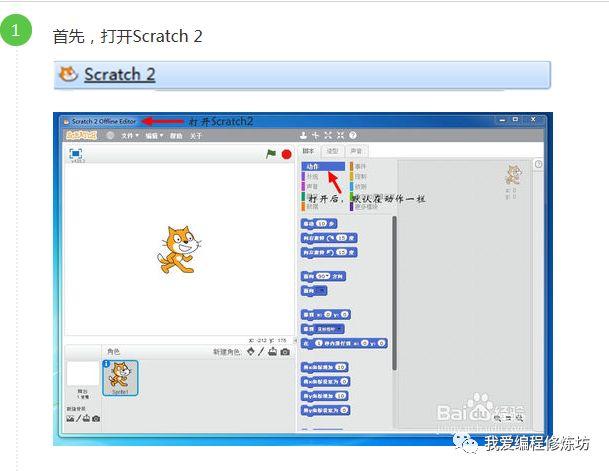Screen dimensions: 609x471
Task: Click the glide 1 secs to x y block
Action: (345, 343)
